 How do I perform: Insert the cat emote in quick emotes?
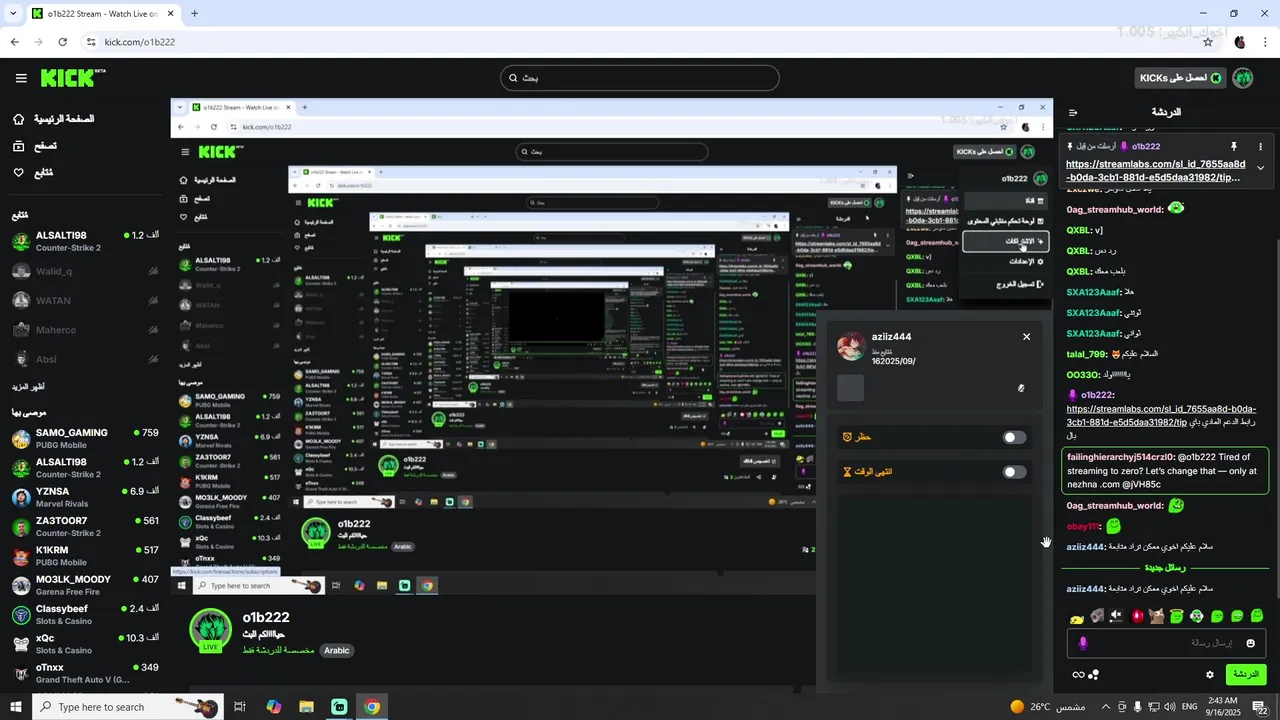pyautogui.click(x=1157, y=616)
